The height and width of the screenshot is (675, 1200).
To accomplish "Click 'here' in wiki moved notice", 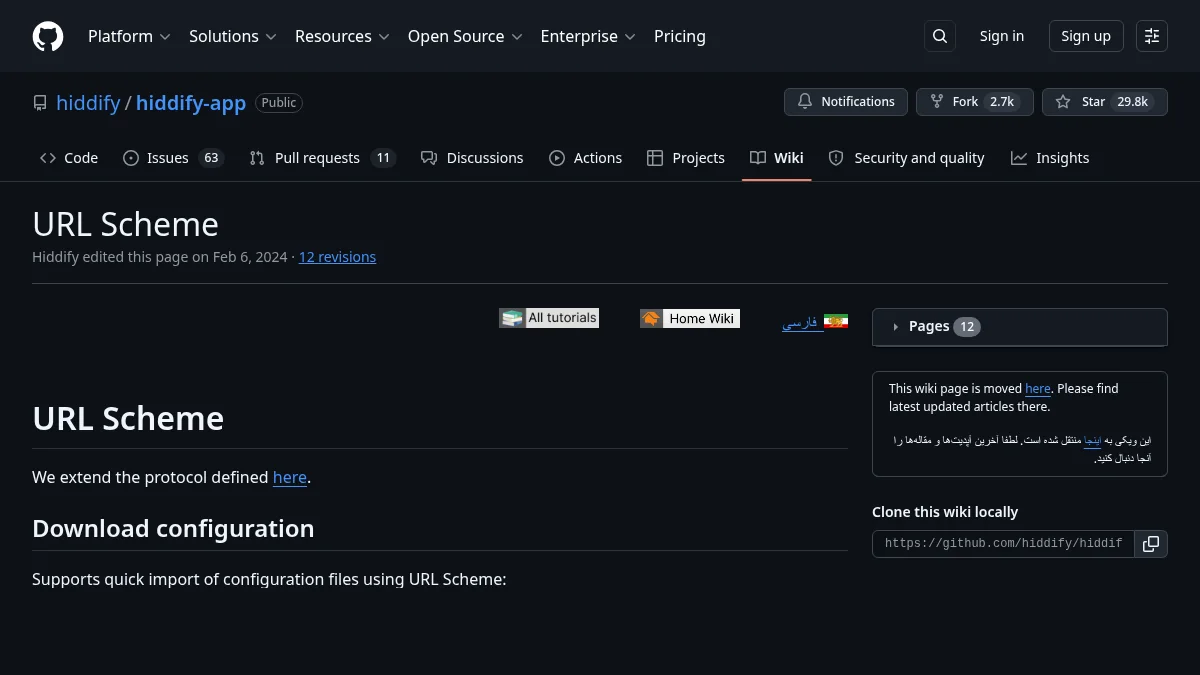I will click(x=1038, y=389).
